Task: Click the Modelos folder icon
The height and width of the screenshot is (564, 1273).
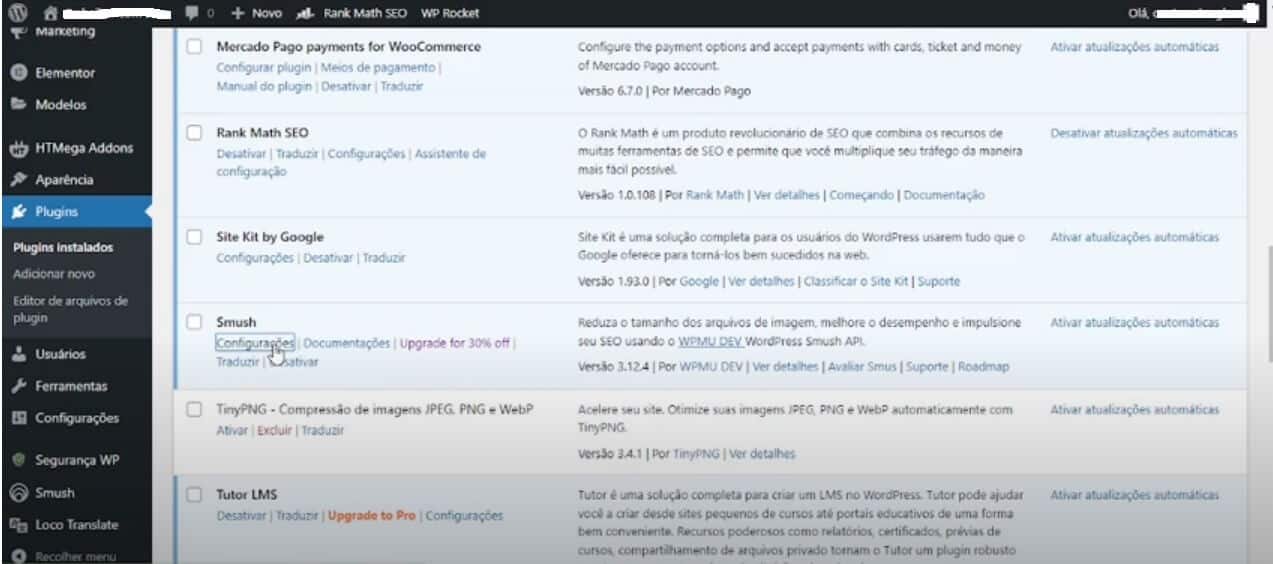Action: tap(18, 104)
